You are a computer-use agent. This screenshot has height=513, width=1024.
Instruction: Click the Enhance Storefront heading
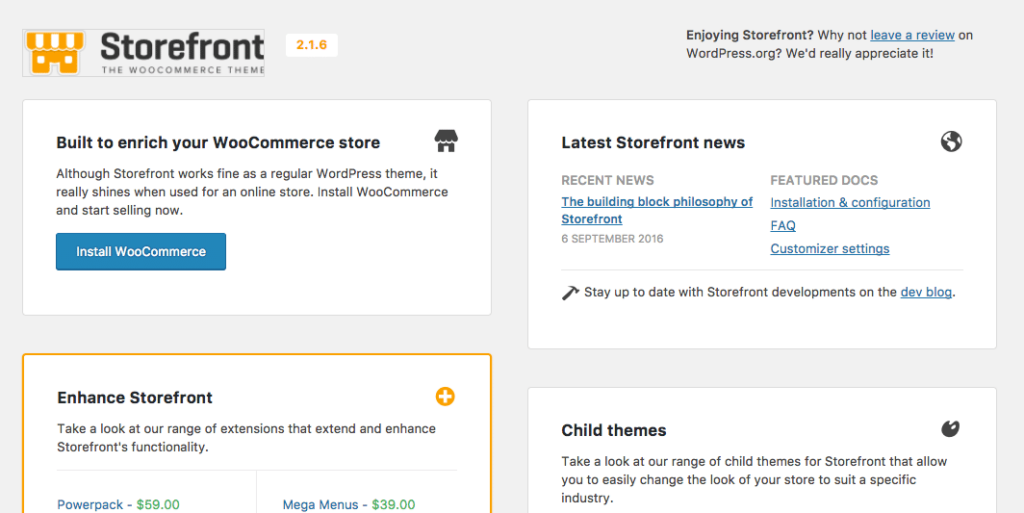click(135, 397)
